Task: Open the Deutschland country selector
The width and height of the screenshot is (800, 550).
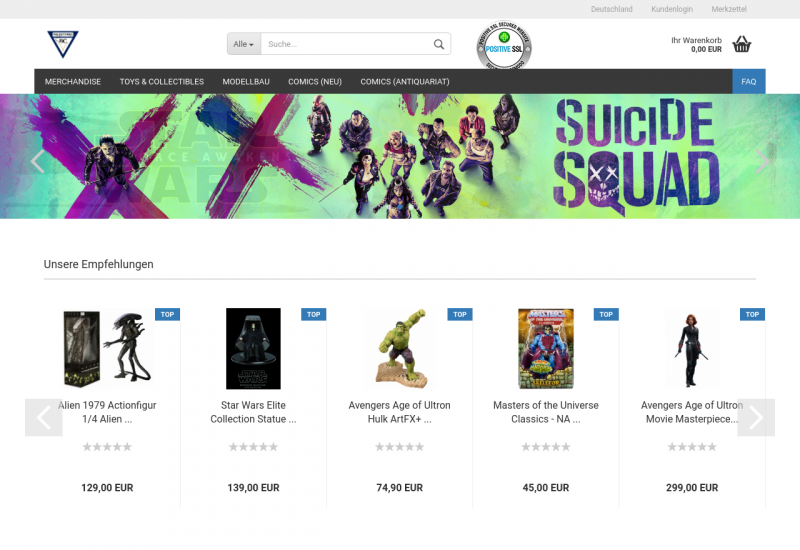Action: 611,9
